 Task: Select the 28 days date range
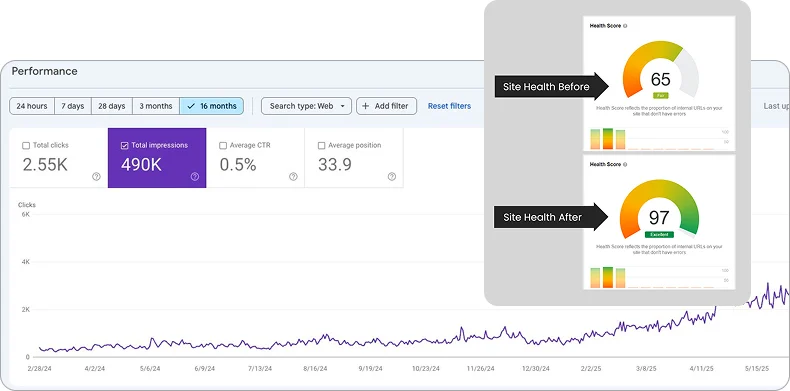pos(112,106)
